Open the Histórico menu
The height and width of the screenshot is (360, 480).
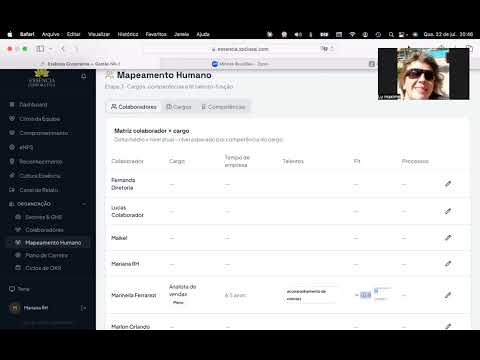click(128, 34)
